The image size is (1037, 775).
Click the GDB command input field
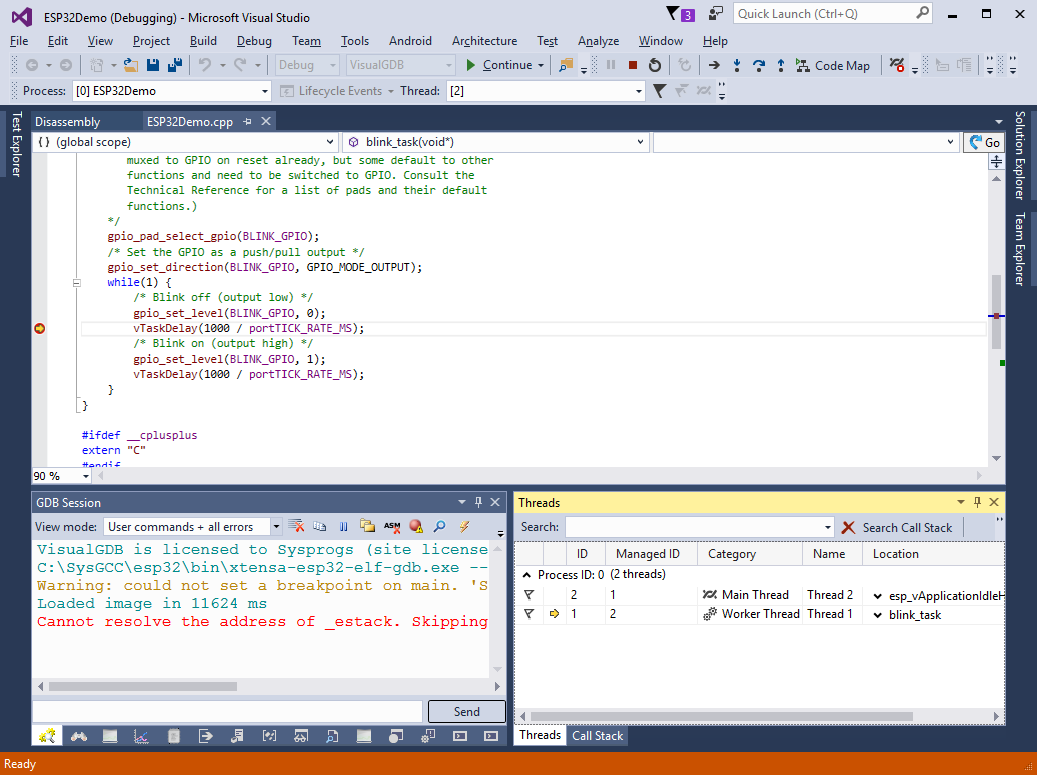pyautogui.click(x=228, y=712)
